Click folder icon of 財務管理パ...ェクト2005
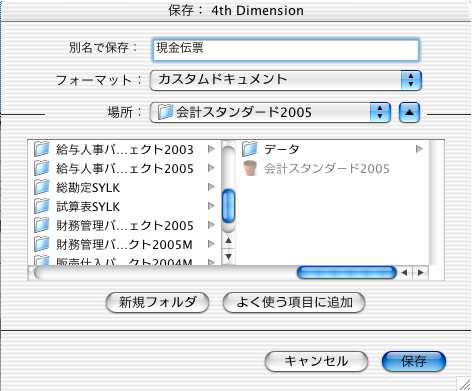Image resolution: width=472 pixels, height=391 pixels. 42,225
